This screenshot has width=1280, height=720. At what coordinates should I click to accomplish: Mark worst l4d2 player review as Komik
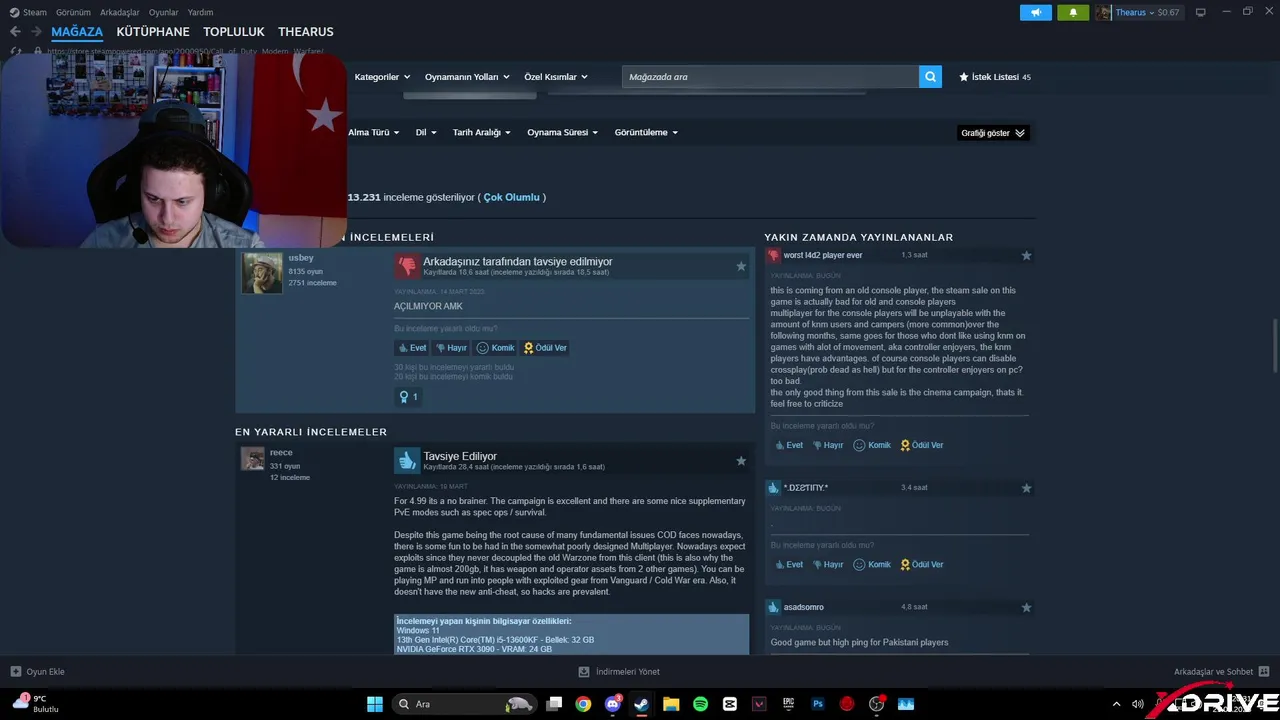coord(872,445)
